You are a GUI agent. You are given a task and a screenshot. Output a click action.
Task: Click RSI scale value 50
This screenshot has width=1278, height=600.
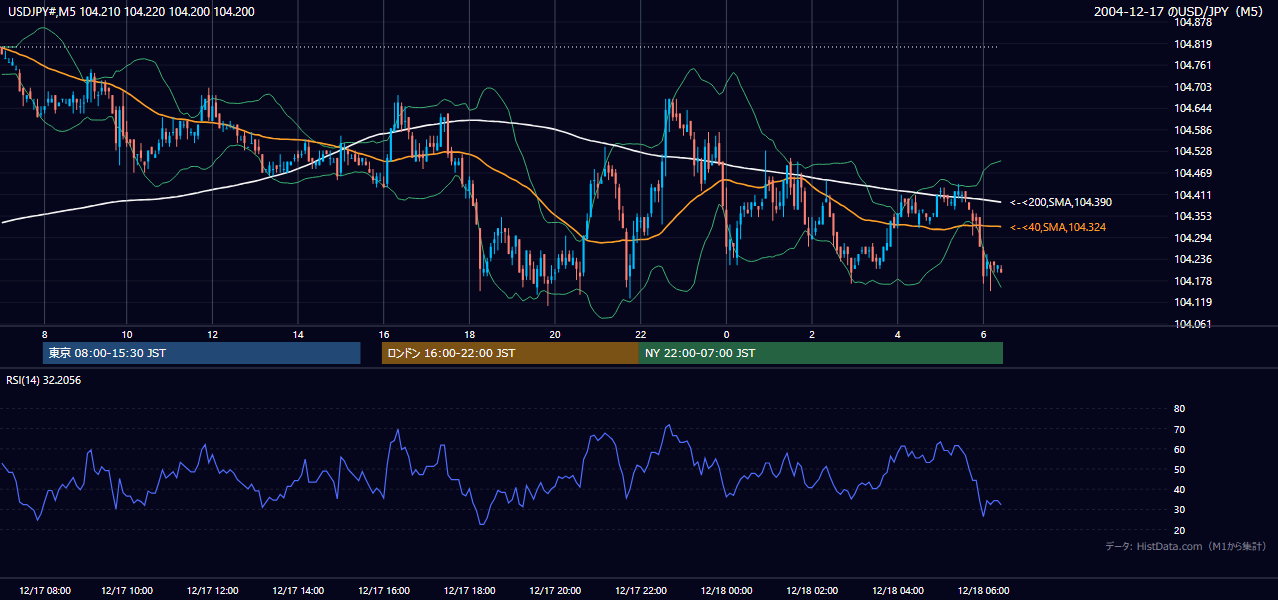point(1179,469)
